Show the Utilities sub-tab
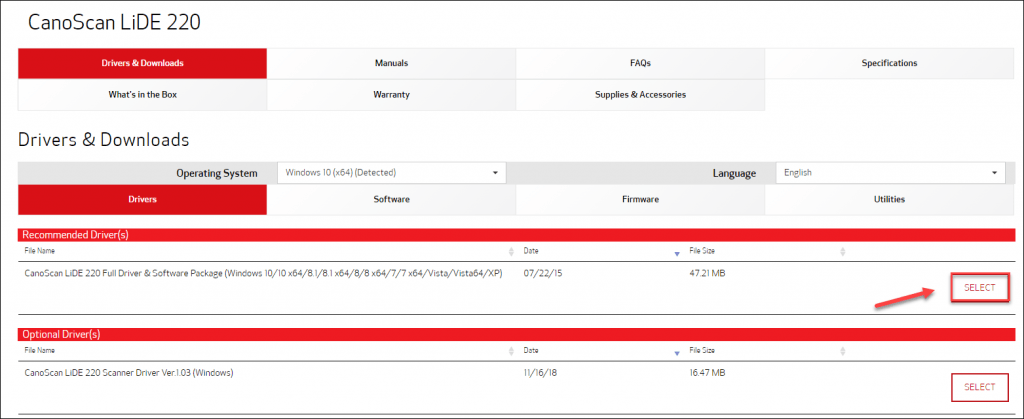Screen dimensions: 1024x419 coord(889,200)
